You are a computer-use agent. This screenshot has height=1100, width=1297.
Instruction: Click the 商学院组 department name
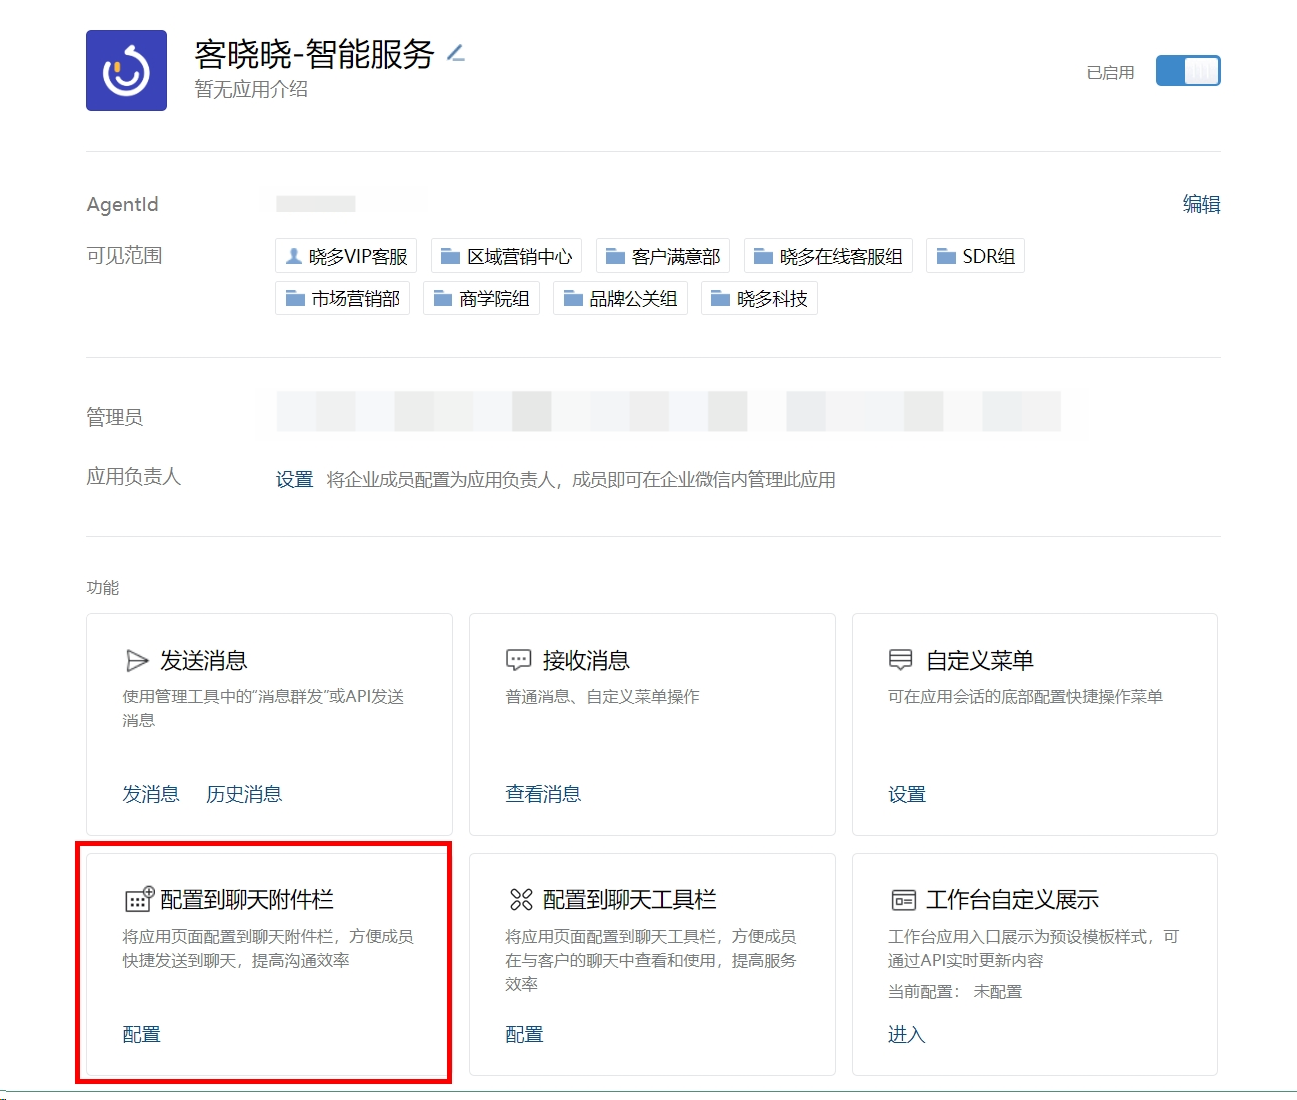tap(494, 299)
